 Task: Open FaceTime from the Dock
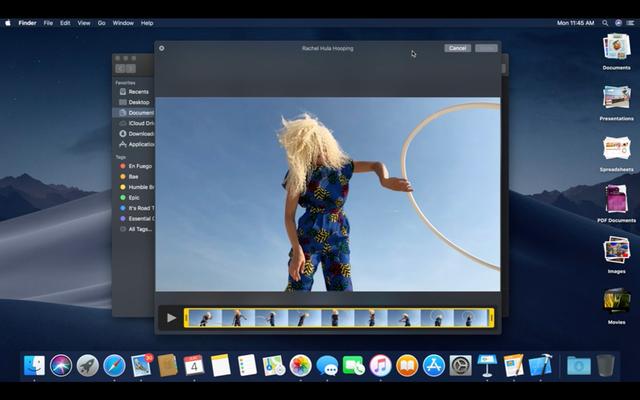(353, 365)
